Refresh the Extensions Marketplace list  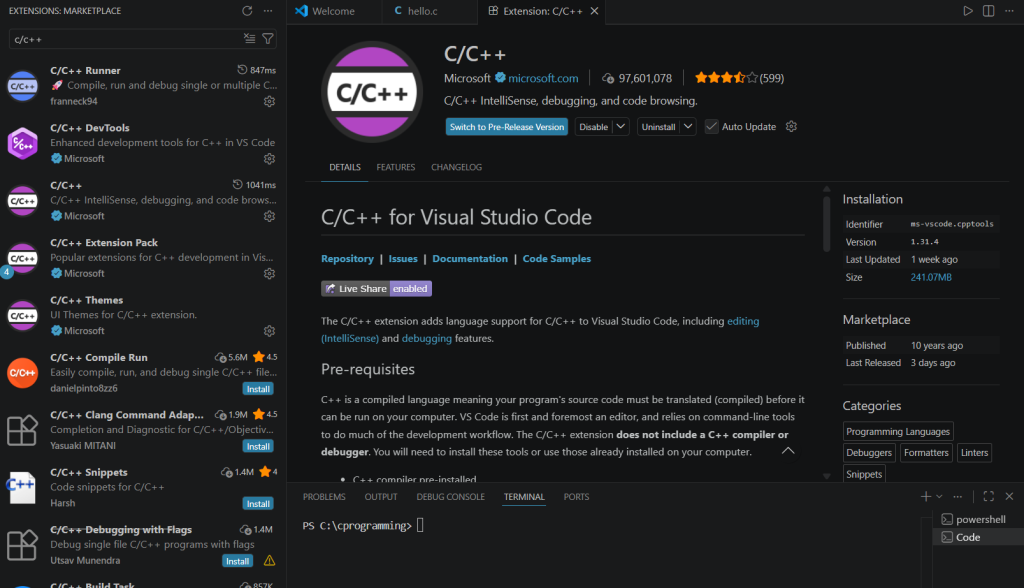[x=247, y=11]
